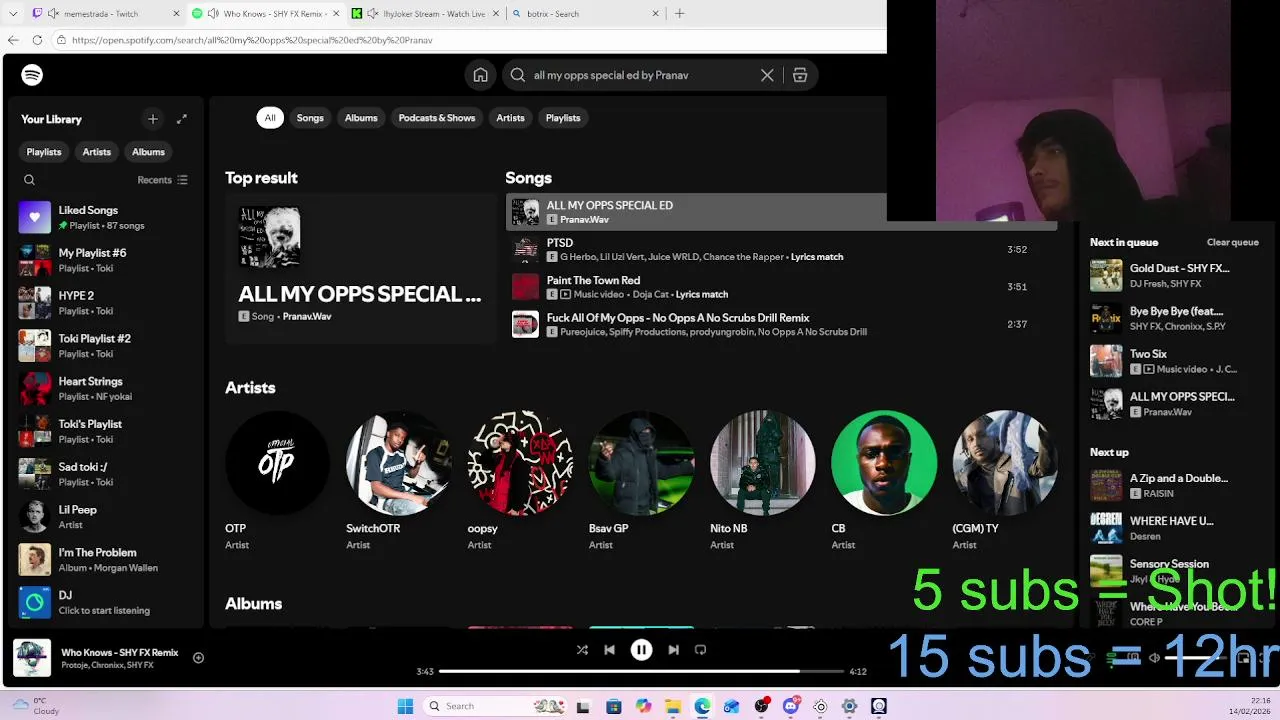This screenshot has width=1280, height=720.
Task: Open the weather widget showing Cloudy
Action: pos(36,706)
